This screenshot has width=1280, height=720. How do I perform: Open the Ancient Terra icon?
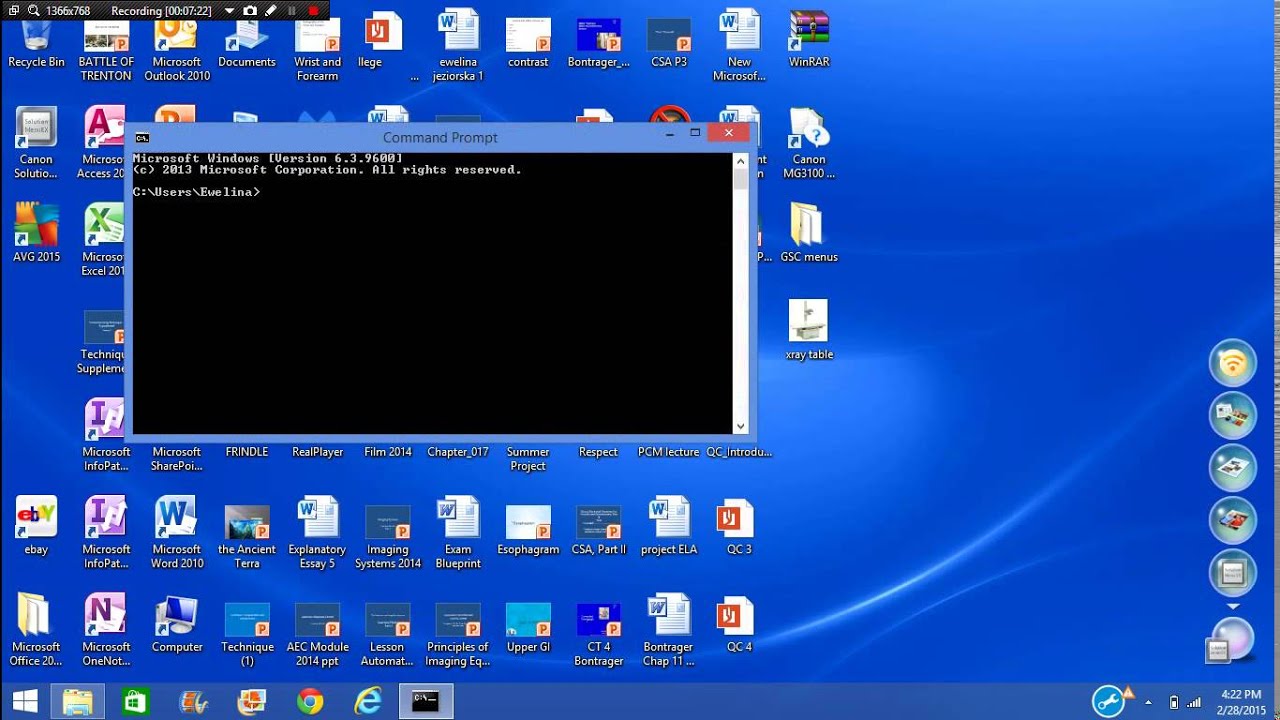246,537
